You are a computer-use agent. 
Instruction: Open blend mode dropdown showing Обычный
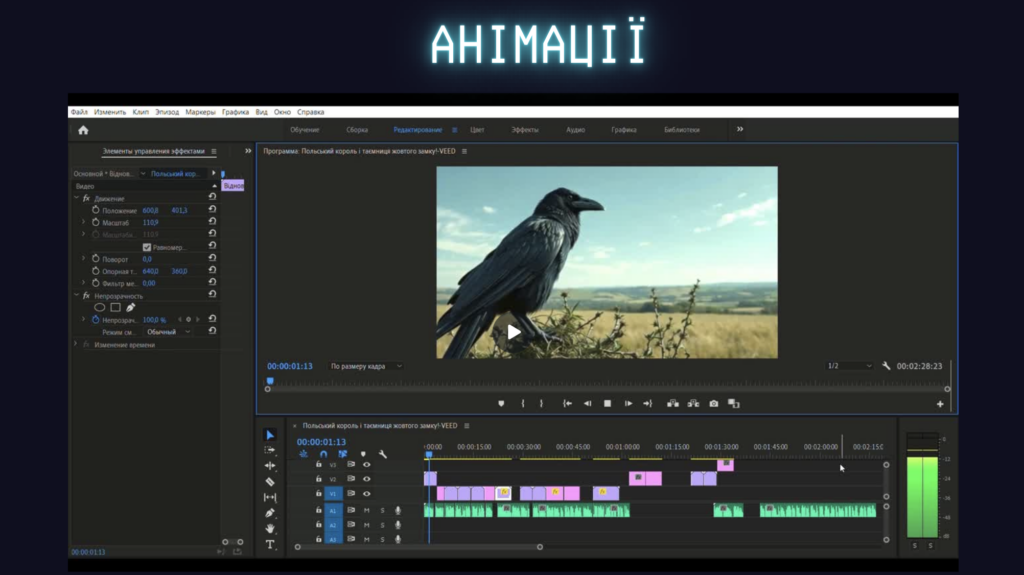167,332
